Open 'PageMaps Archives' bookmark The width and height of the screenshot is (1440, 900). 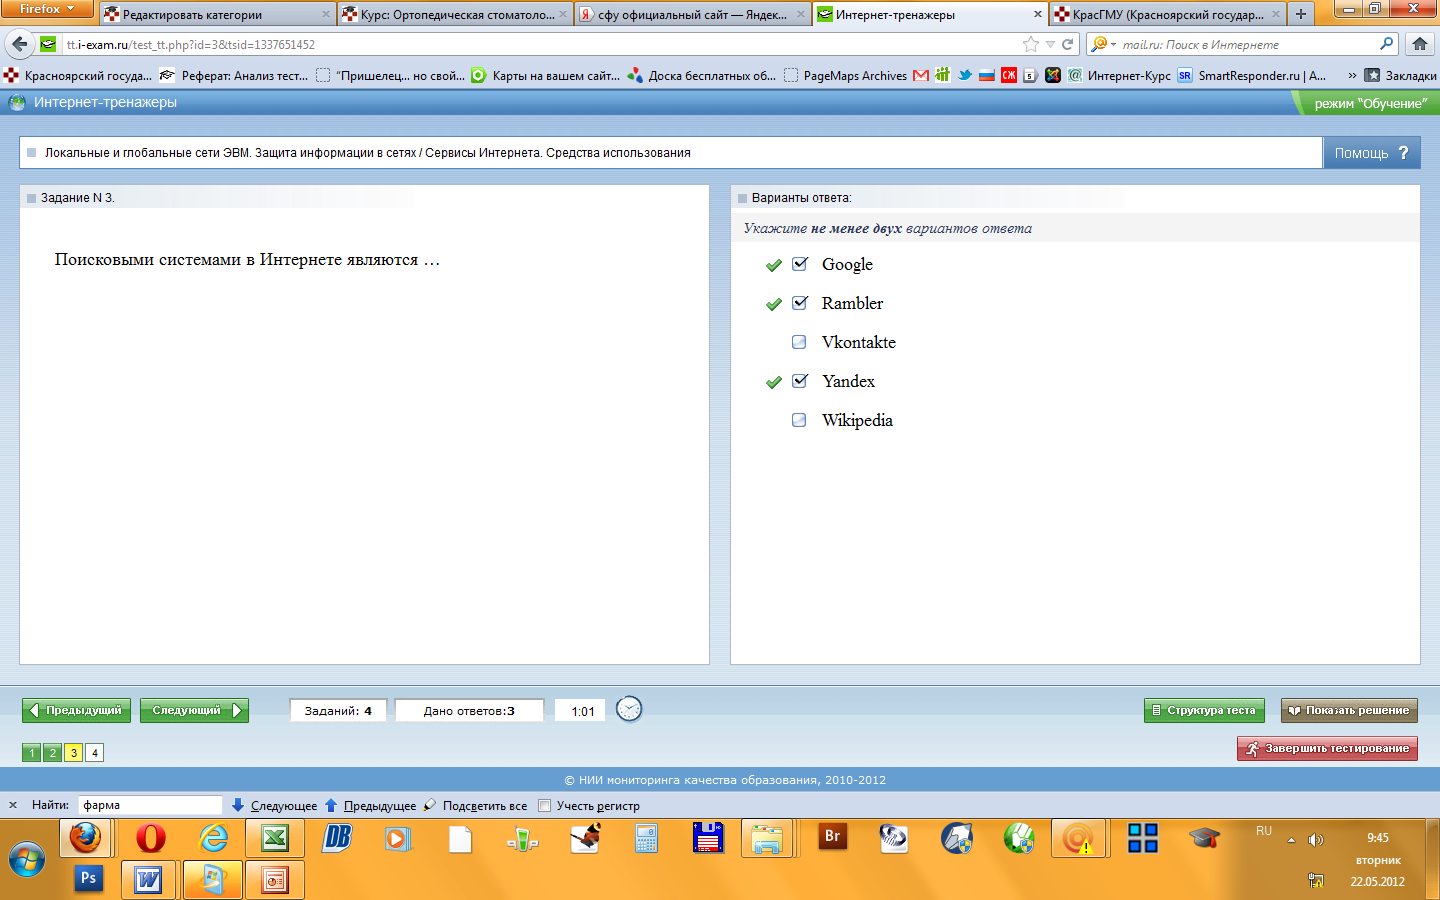pyautogui.click(x=846, y=75)
